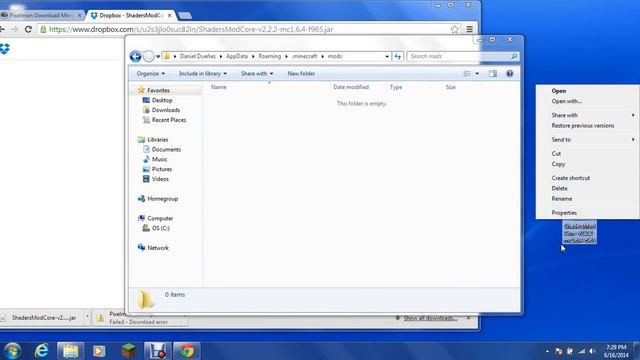Sort by Size column header
The height and width of the screenshot is (360, 640).
click(451, 87)
